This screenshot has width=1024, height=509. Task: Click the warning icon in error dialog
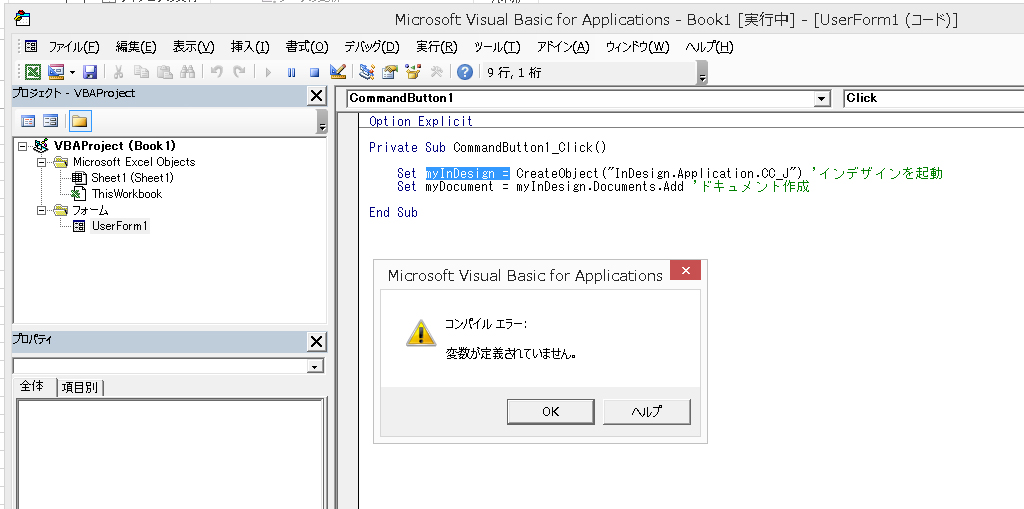[x=421, y=333]
